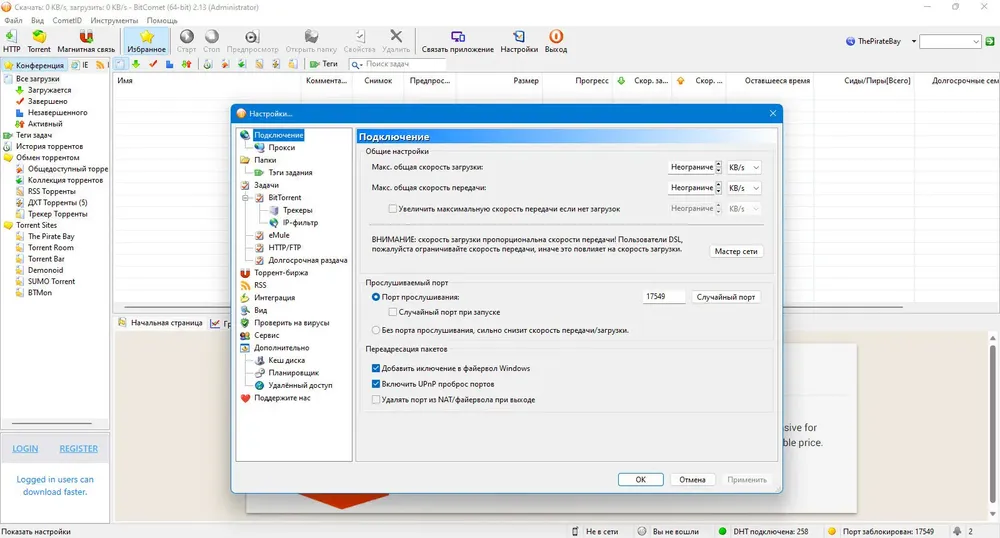
Task: Open the Инструменты menu
Action: pos(114,20)
